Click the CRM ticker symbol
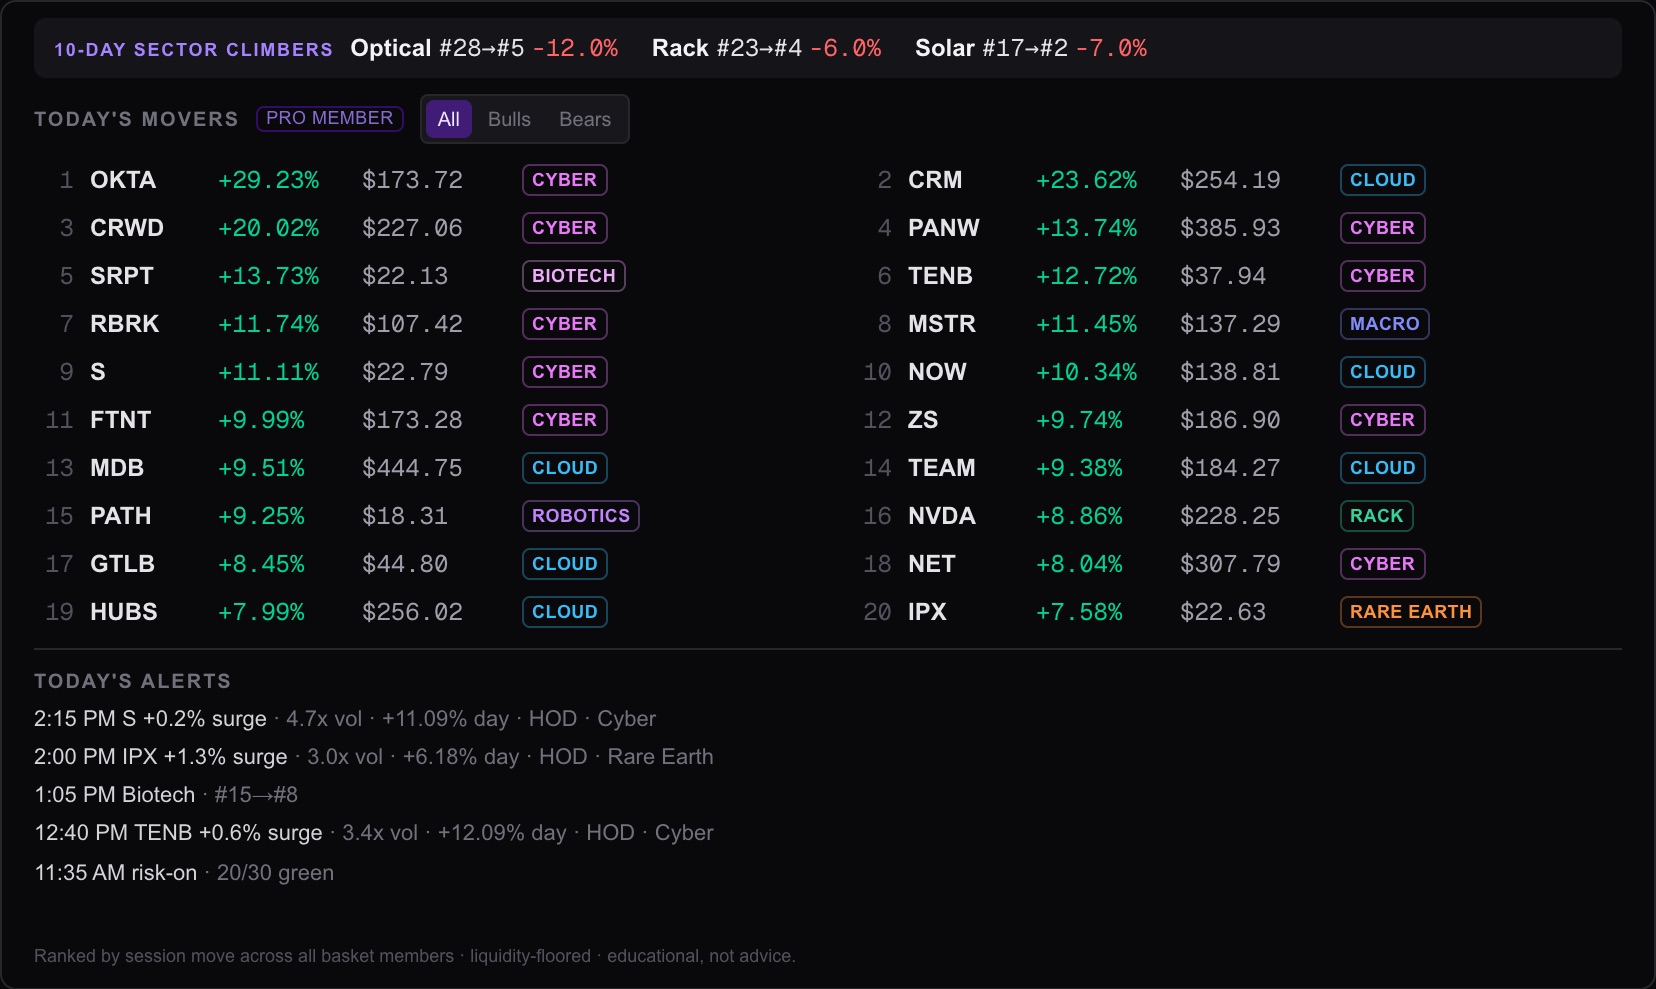1656x989 pixels. coord(935,180)
